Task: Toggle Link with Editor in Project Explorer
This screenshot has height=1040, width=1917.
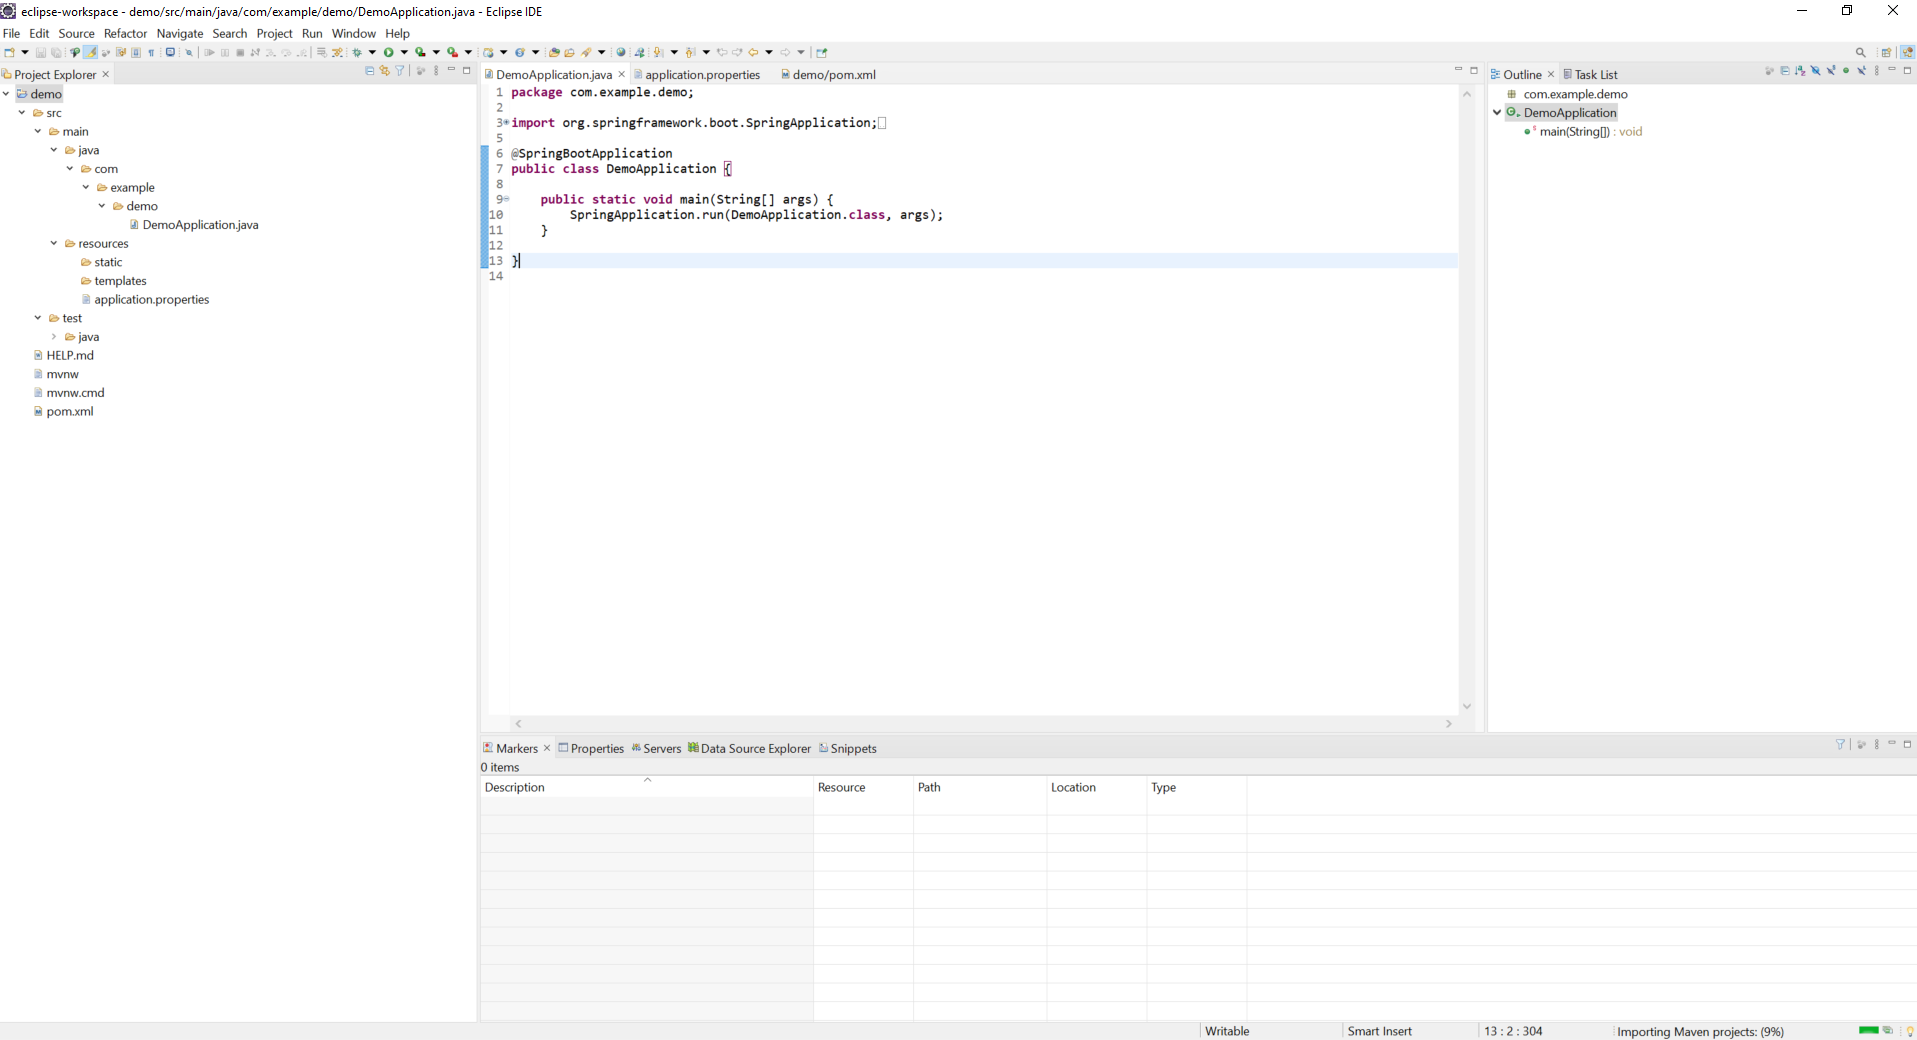Action: (x=384, y=70)
